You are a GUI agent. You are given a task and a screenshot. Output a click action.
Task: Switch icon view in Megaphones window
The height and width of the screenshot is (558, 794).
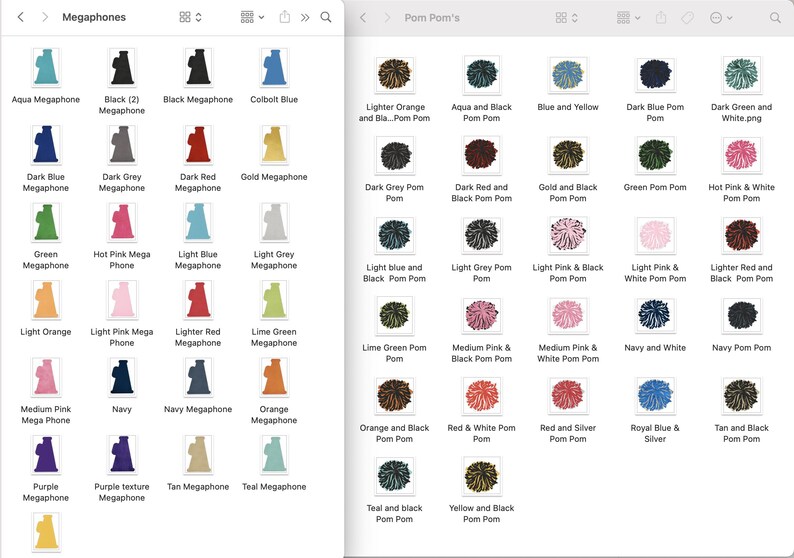[190, 17]
